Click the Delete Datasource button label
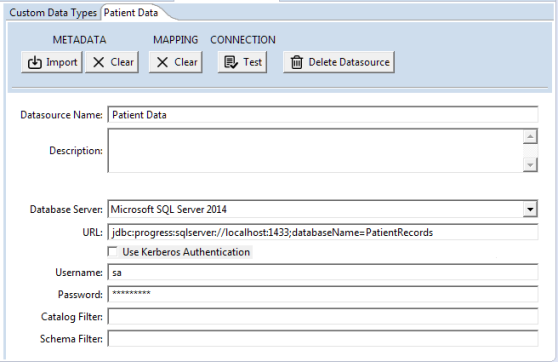This screenshot has height=362, width=558. (349, 62)
